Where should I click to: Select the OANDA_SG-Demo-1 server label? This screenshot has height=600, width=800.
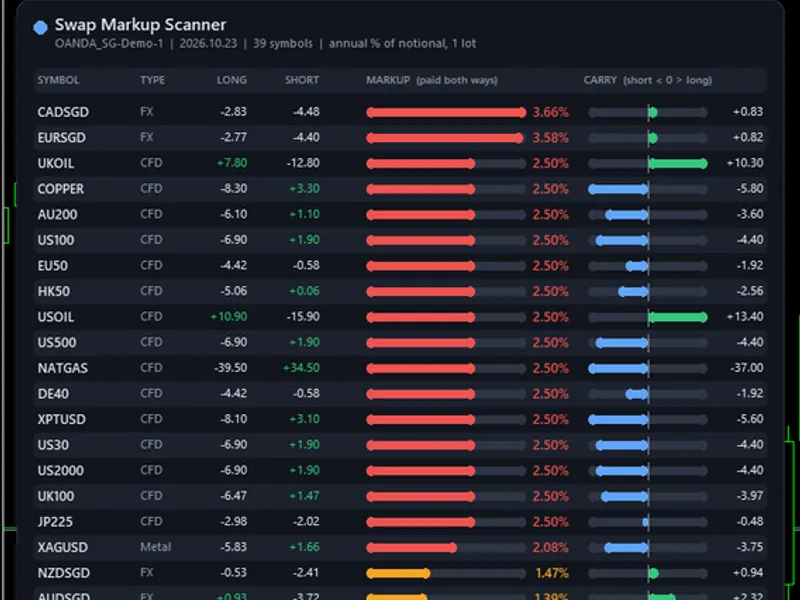click(x=109, y=43)
